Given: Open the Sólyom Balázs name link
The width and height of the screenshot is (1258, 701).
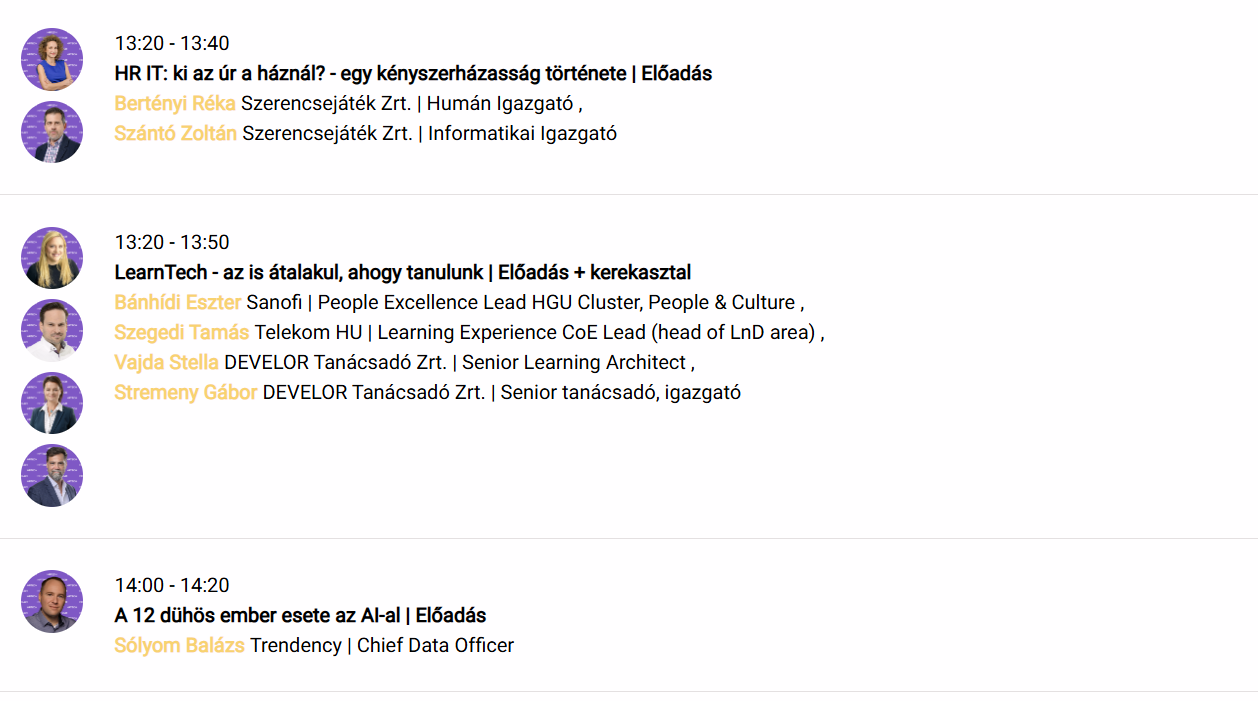Looking at the screenshot, I should click(x=180, y=645).
